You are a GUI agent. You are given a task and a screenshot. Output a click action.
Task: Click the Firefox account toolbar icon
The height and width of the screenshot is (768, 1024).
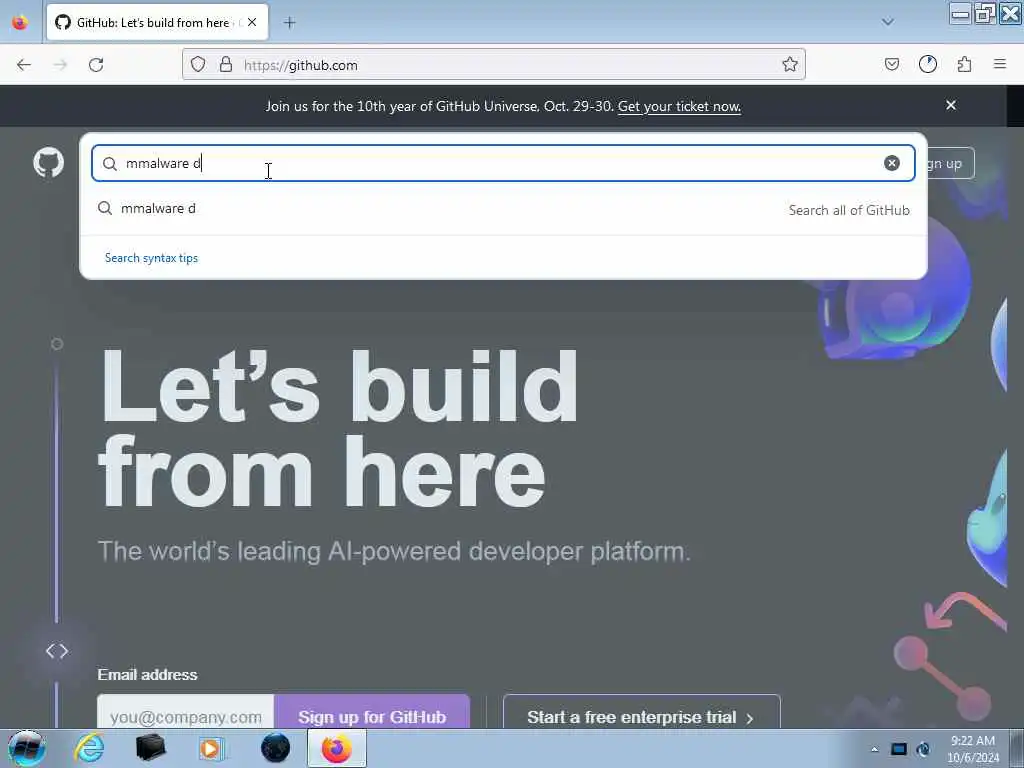coord(927,64)
